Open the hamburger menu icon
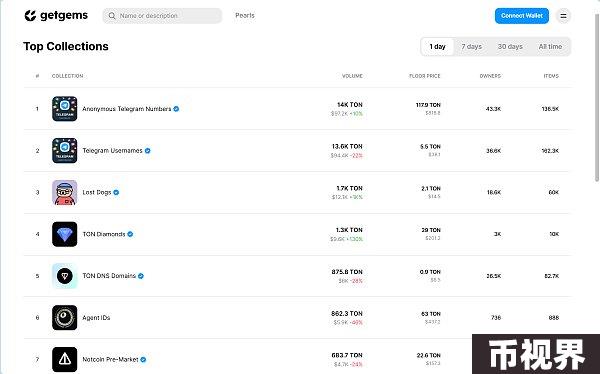600x374 pixels. pos(563,16)
